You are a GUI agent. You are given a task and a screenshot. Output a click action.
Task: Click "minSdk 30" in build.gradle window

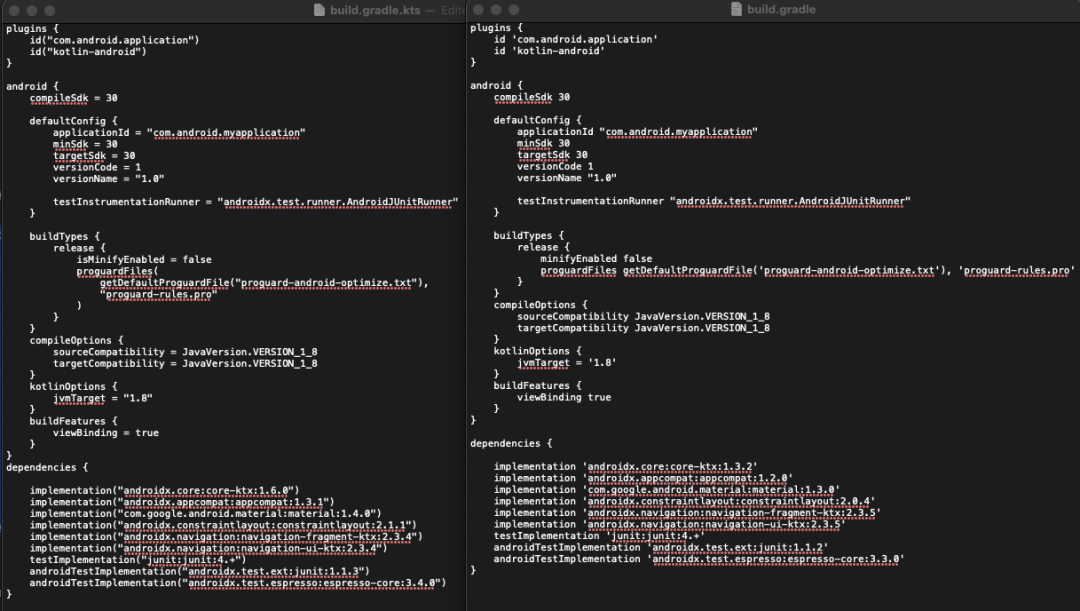click(x=543, y=143)
